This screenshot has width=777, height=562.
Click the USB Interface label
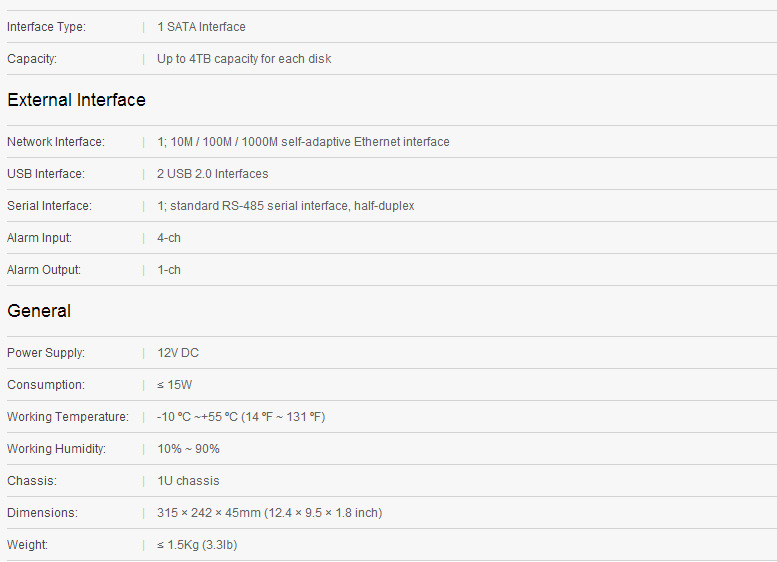point(45,174)
